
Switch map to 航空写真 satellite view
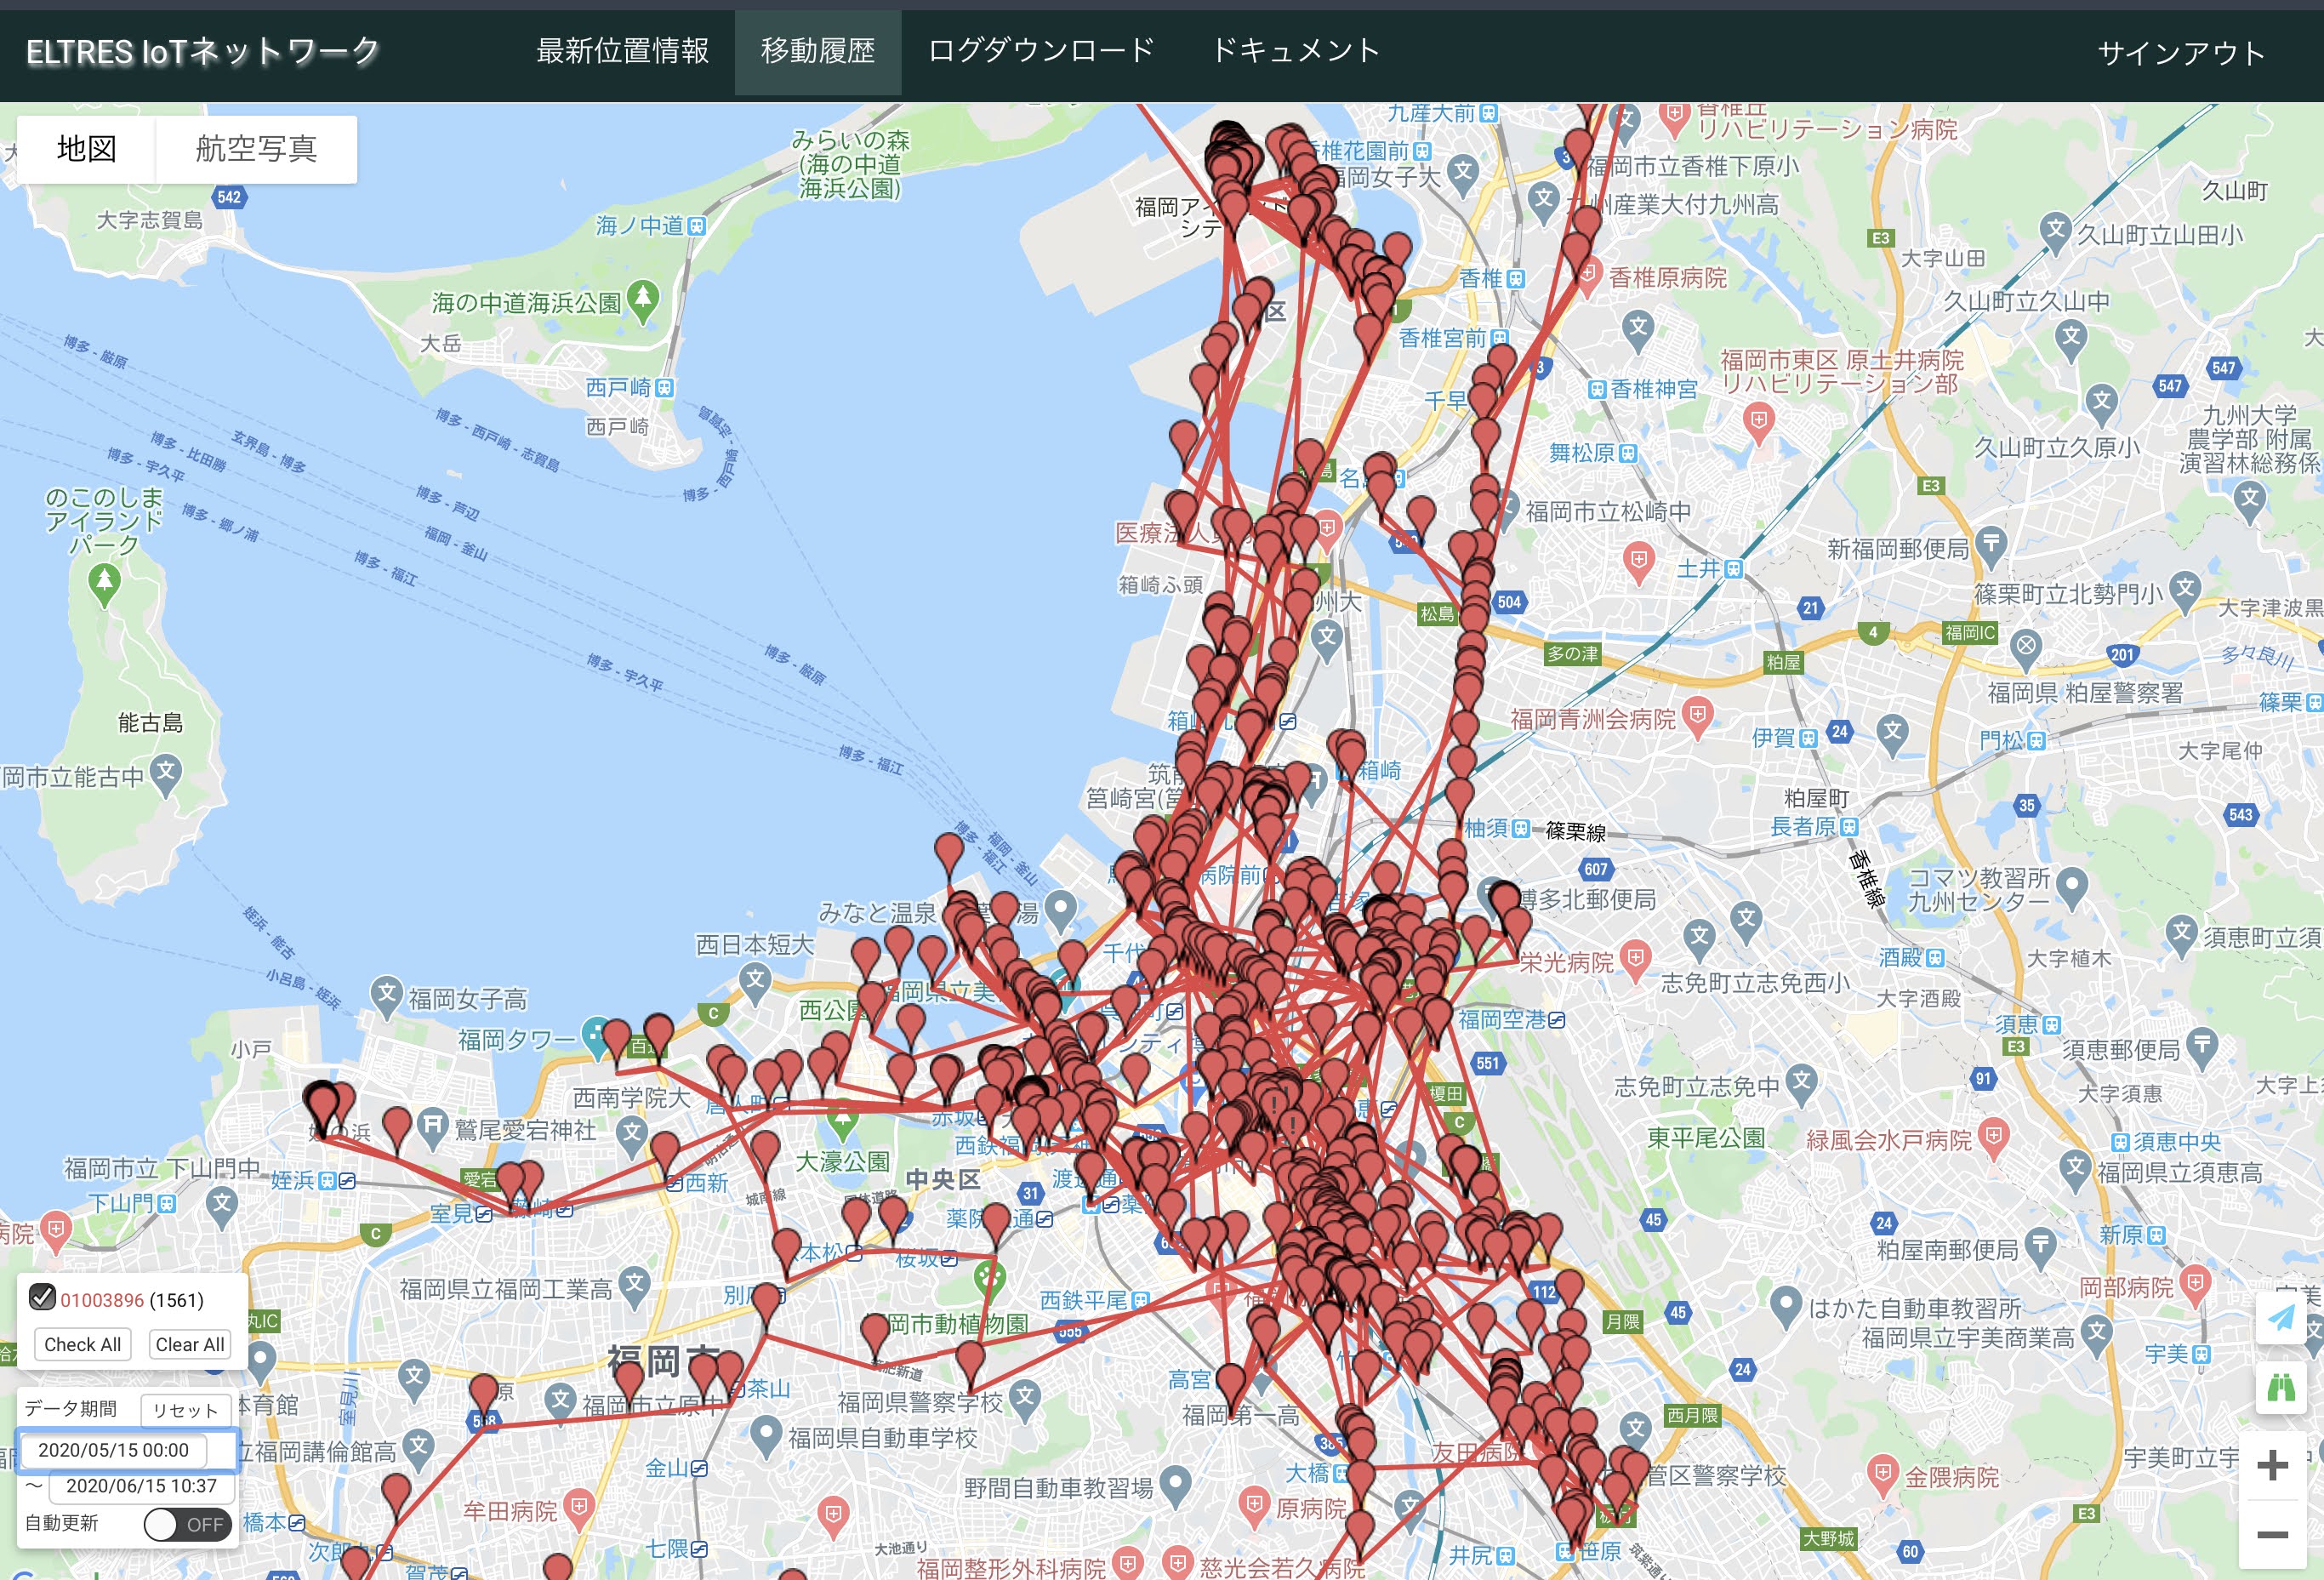coord(256,149)
